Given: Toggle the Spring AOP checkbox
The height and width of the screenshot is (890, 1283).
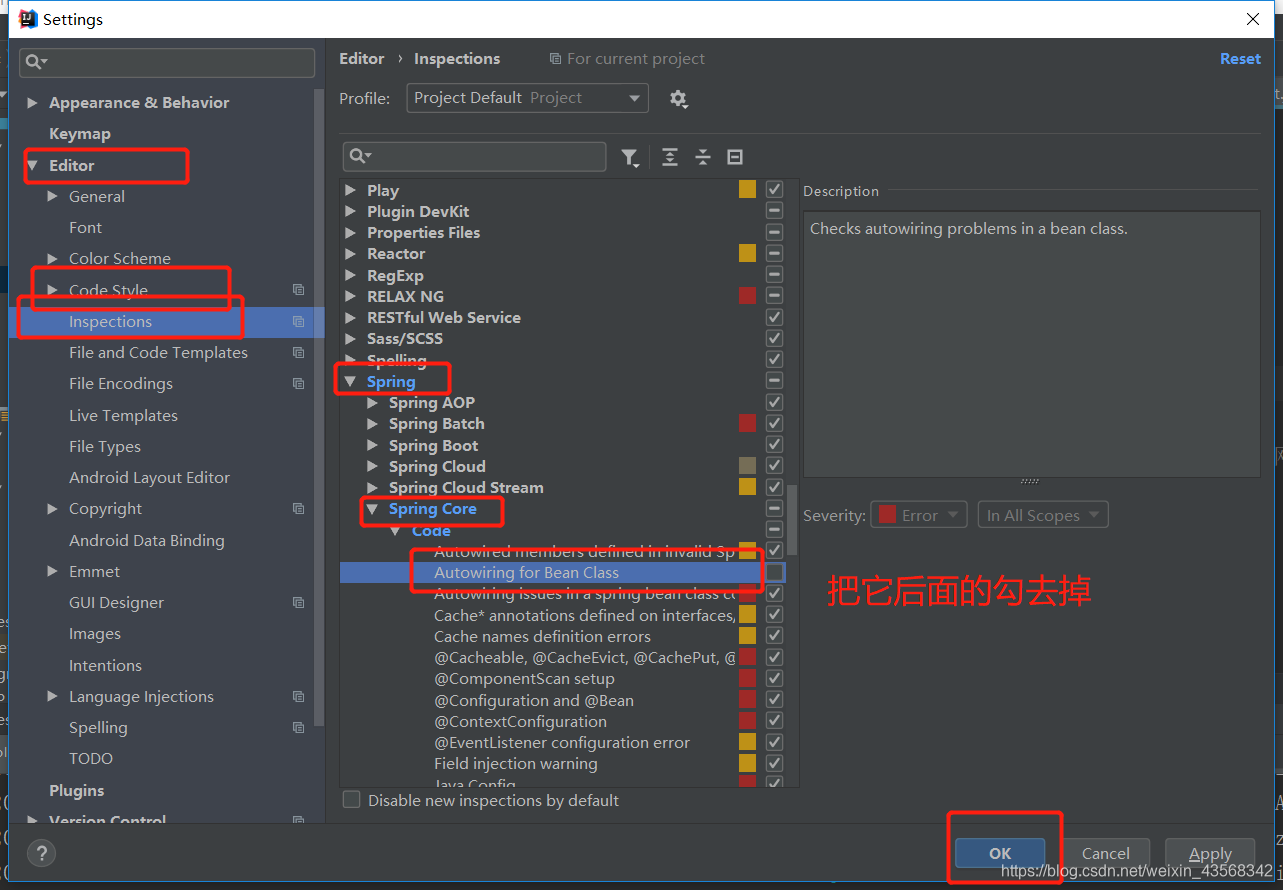Looking at the screenshot, I should click(x=774, y=402).
